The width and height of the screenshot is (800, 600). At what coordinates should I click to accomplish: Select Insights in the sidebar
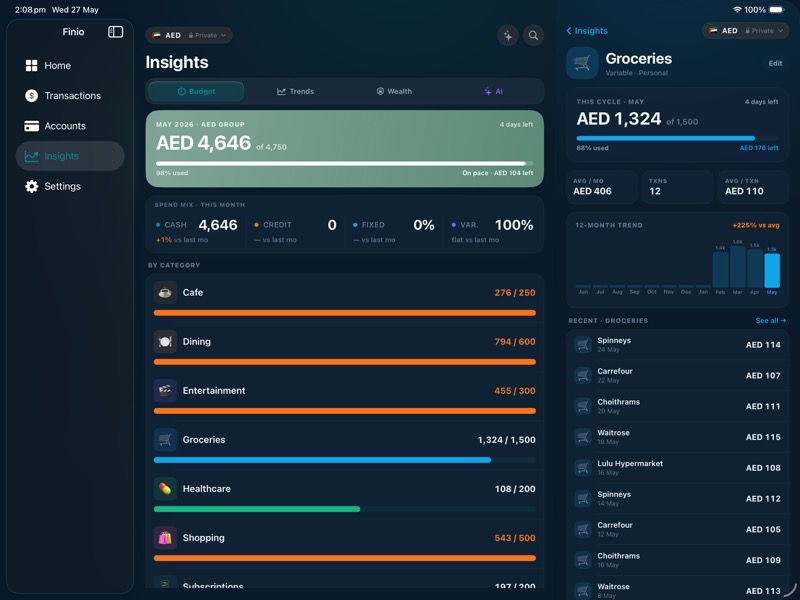click(x=70, y=156)
